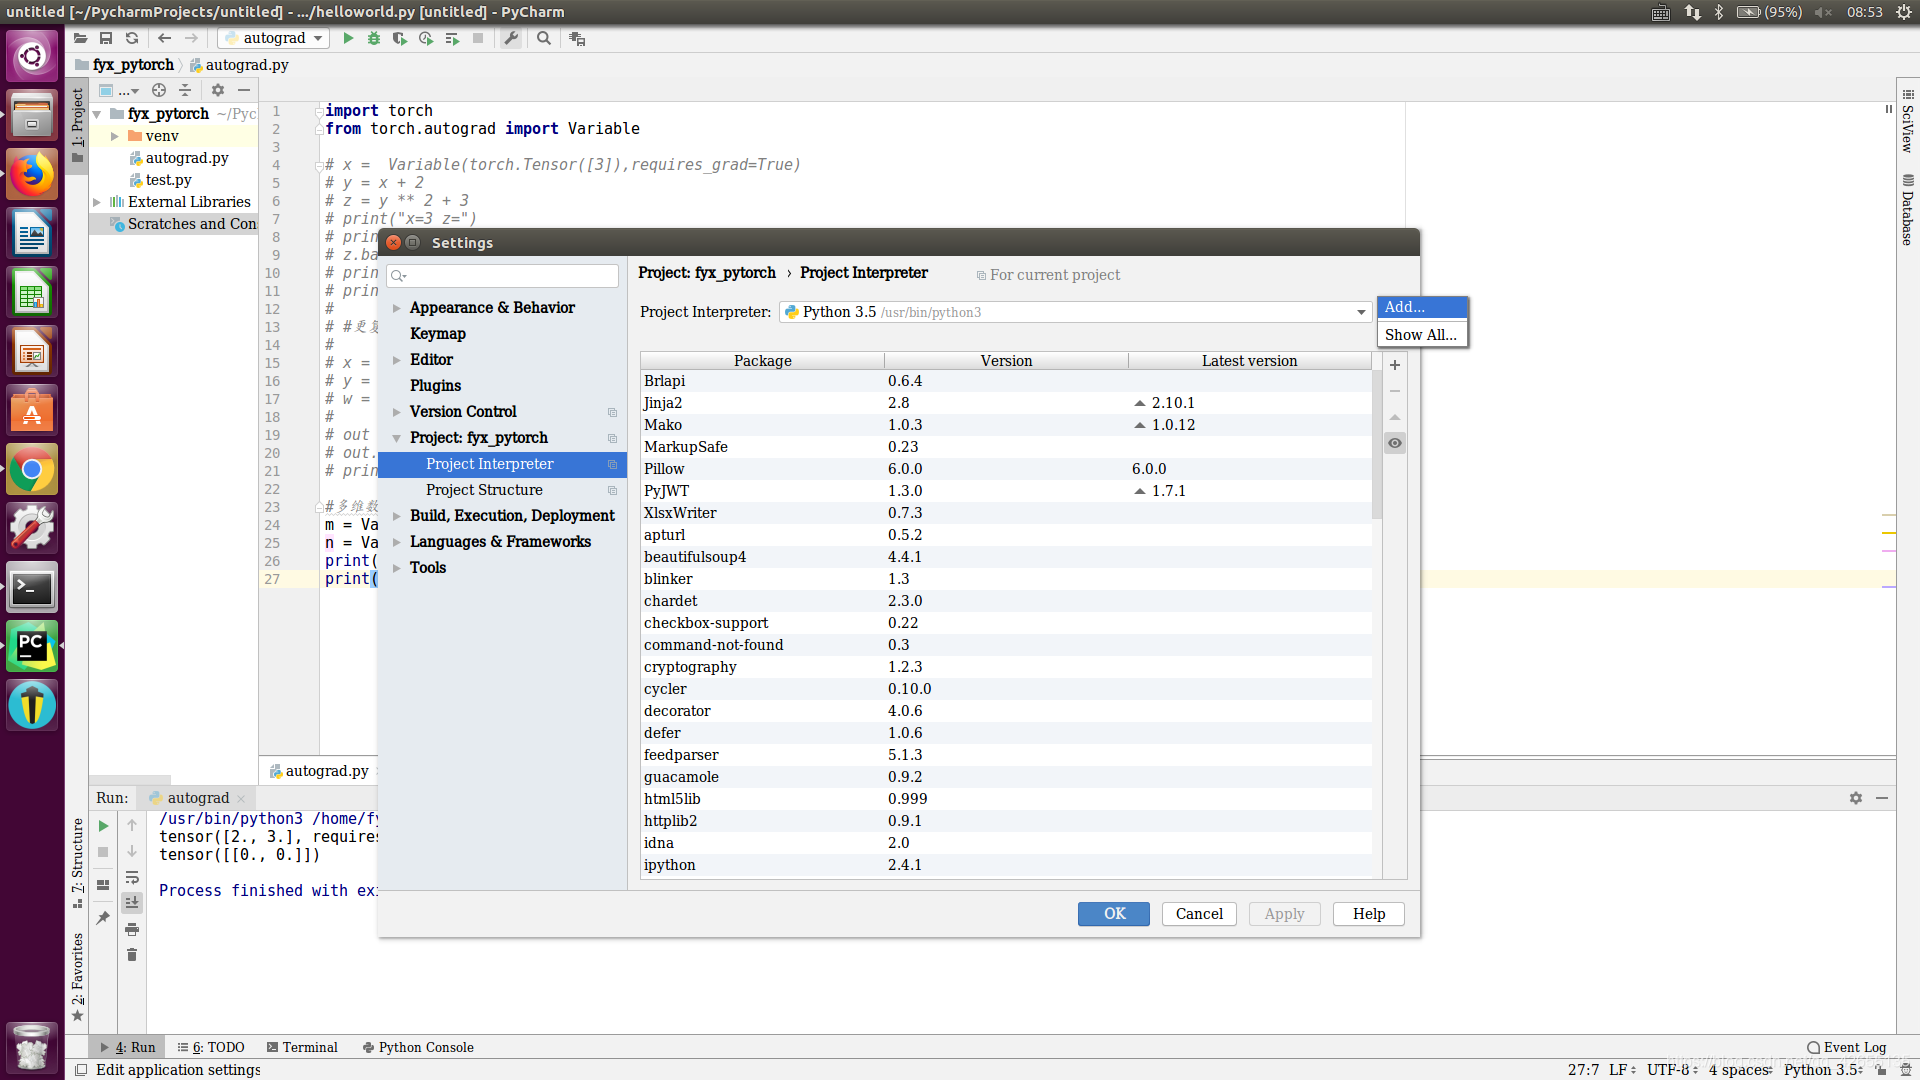Viewport: 1920px width, 1080px height.
Task: Open the Project Interpreter combo box arrow
Action: 1361,312
